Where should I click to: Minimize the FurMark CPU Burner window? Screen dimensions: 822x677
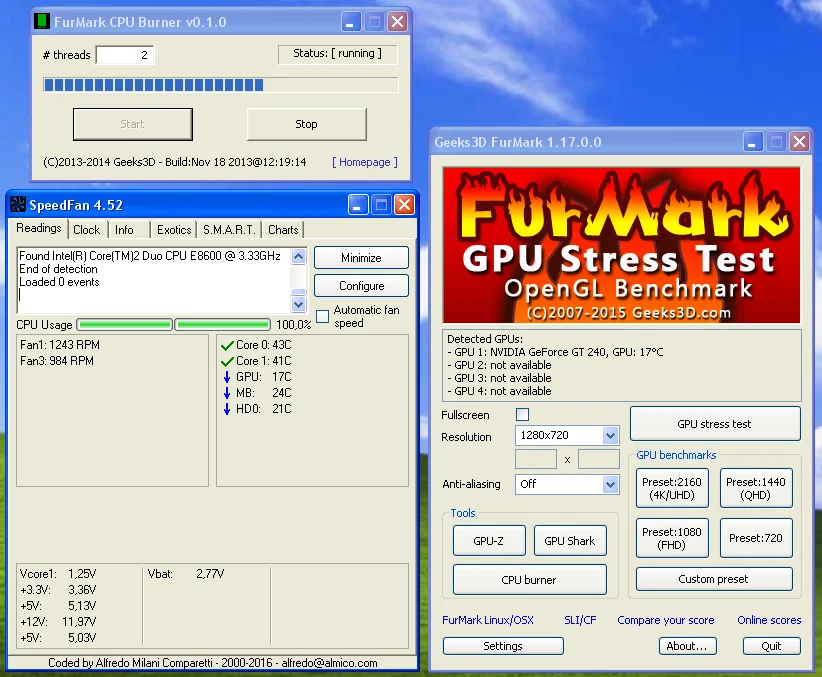(x=351, y=22)
